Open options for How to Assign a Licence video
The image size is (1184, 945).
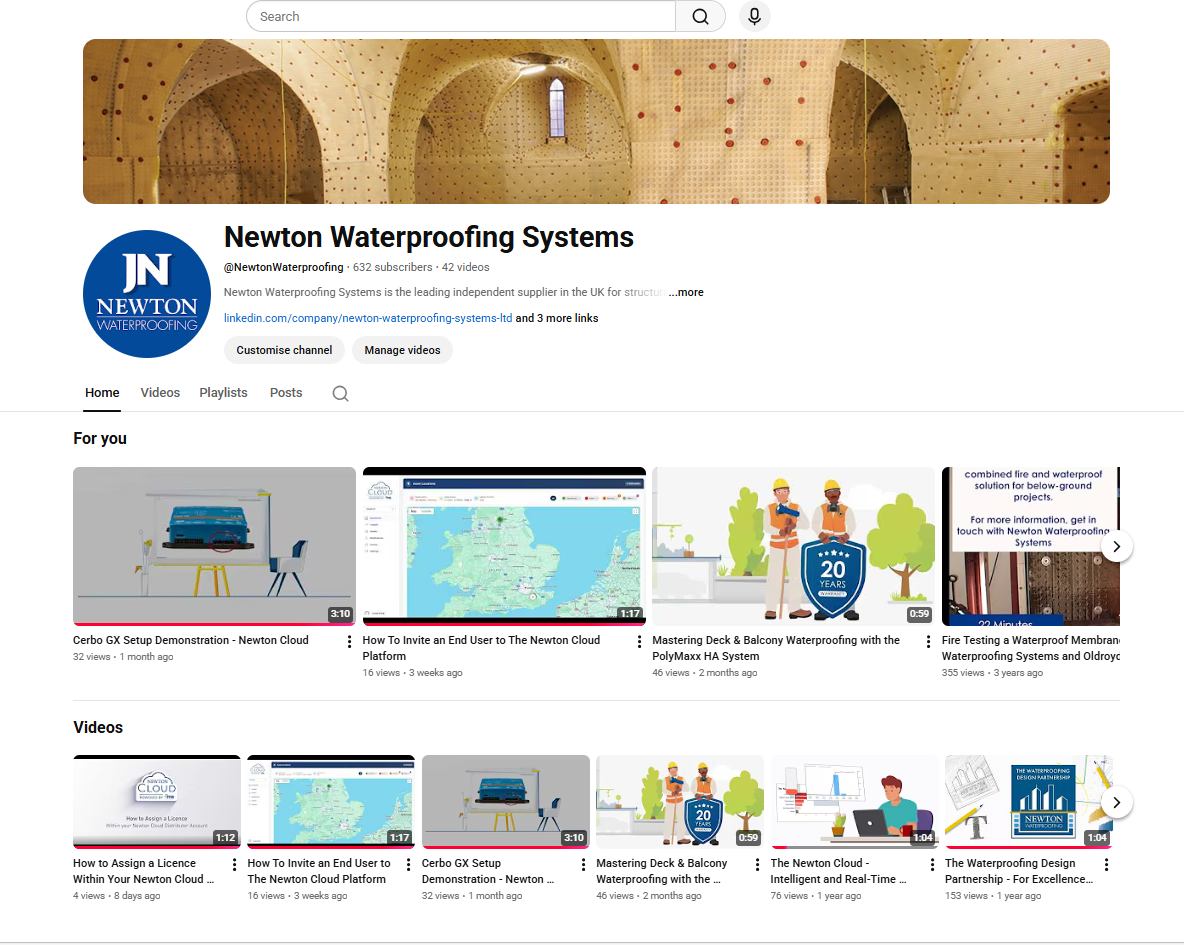point(234,864)
